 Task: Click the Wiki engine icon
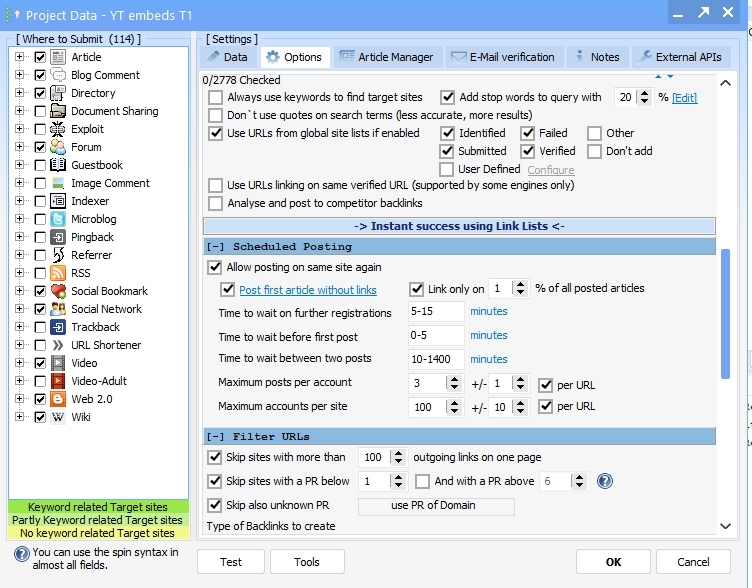click(x=58, y=417)
